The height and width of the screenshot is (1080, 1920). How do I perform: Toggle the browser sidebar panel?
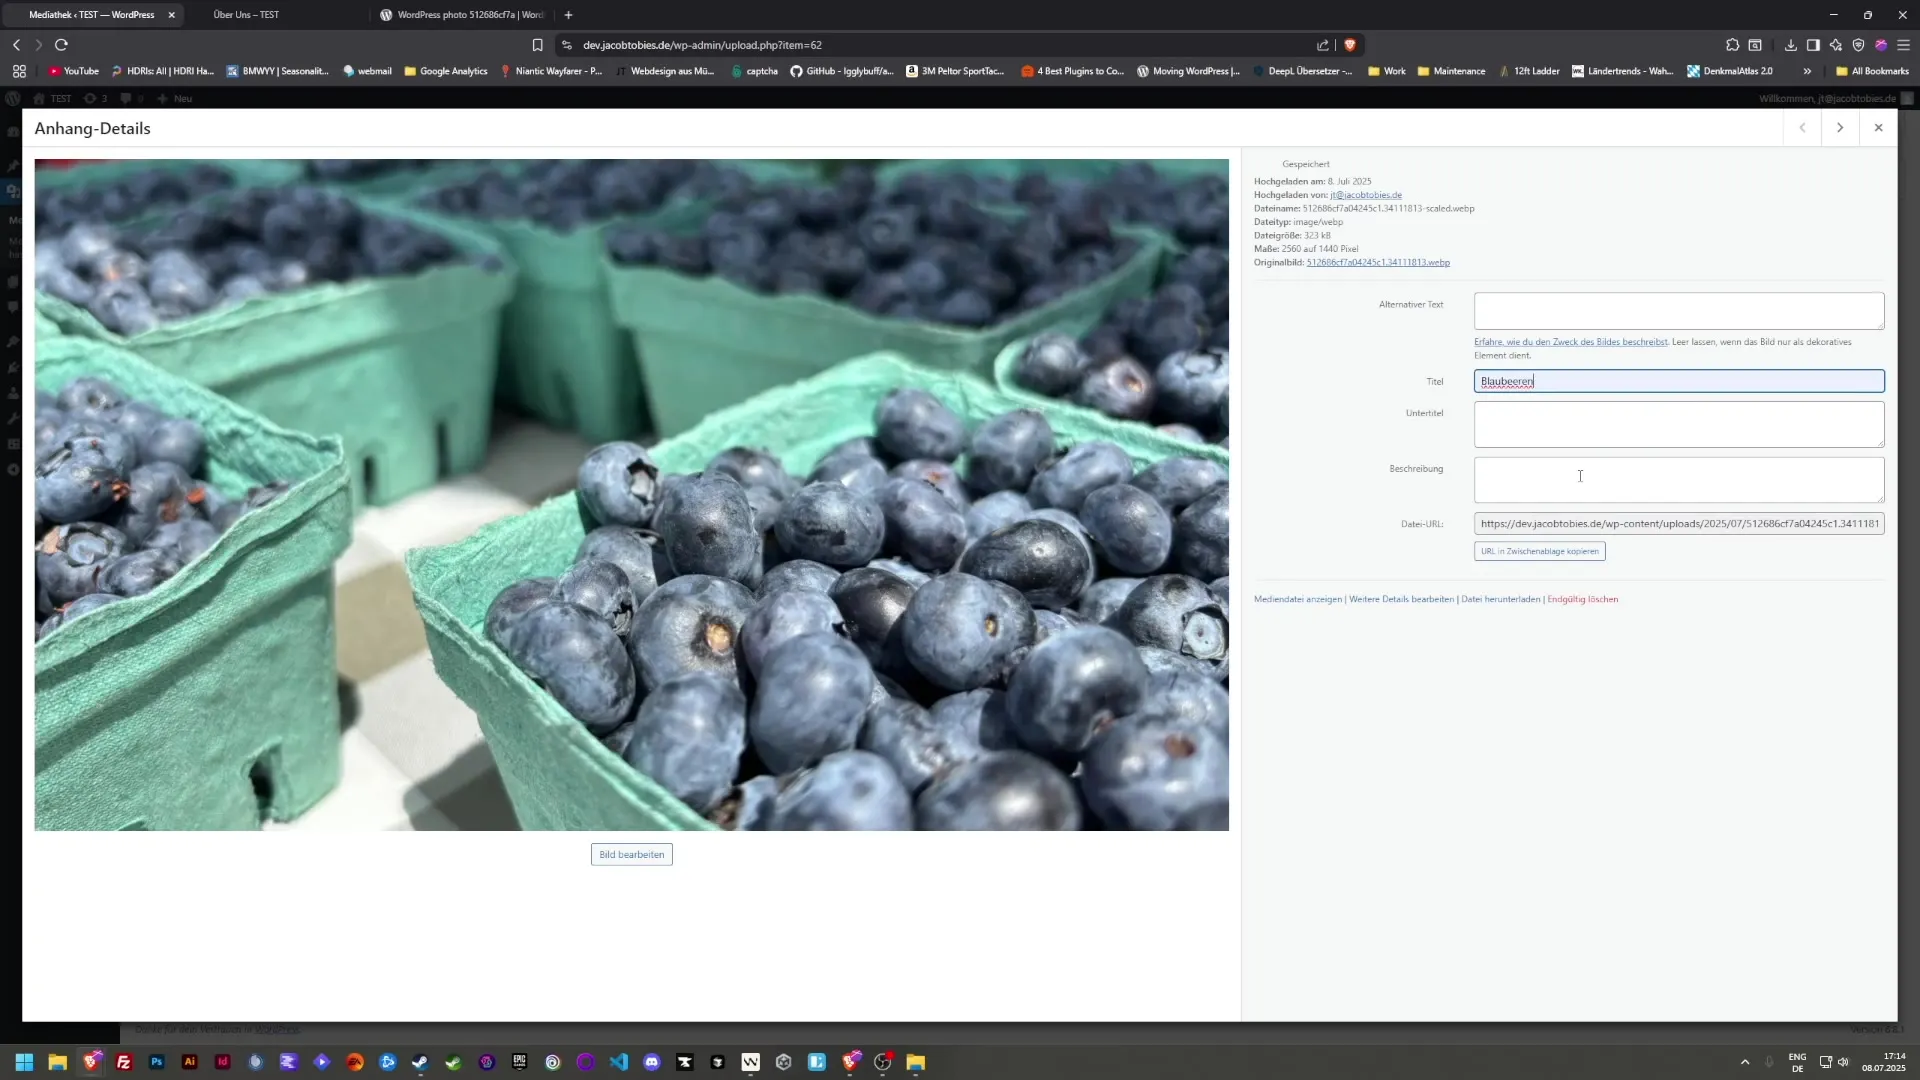(1813, 45)
